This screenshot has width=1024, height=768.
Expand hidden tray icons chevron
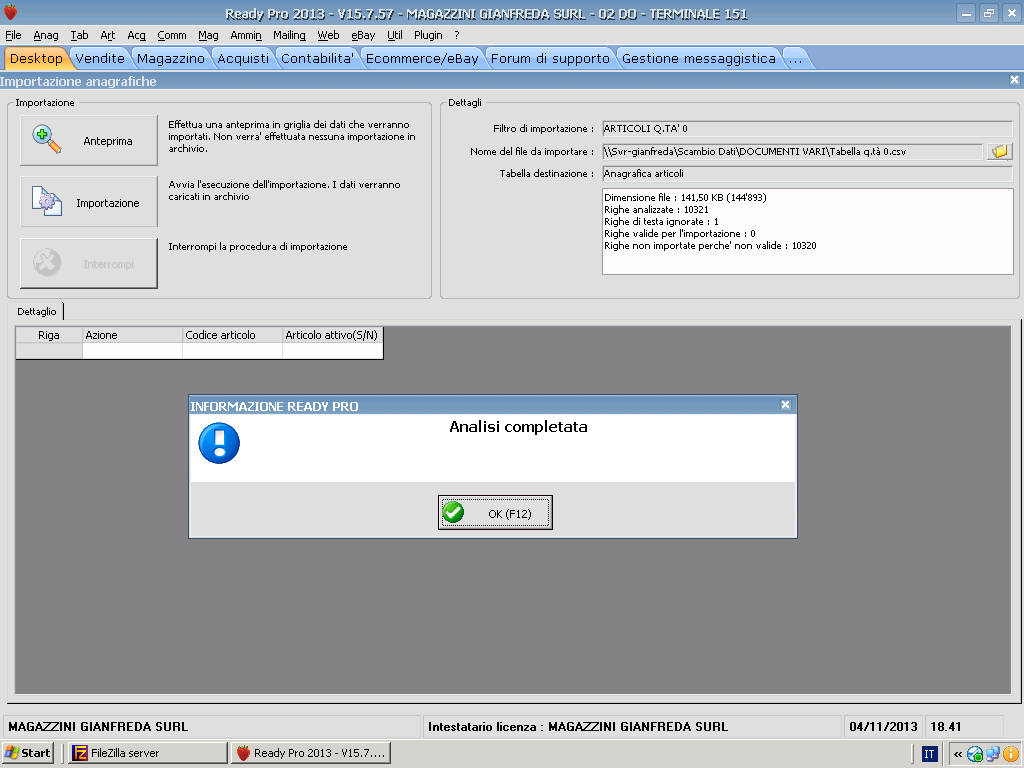958,754
